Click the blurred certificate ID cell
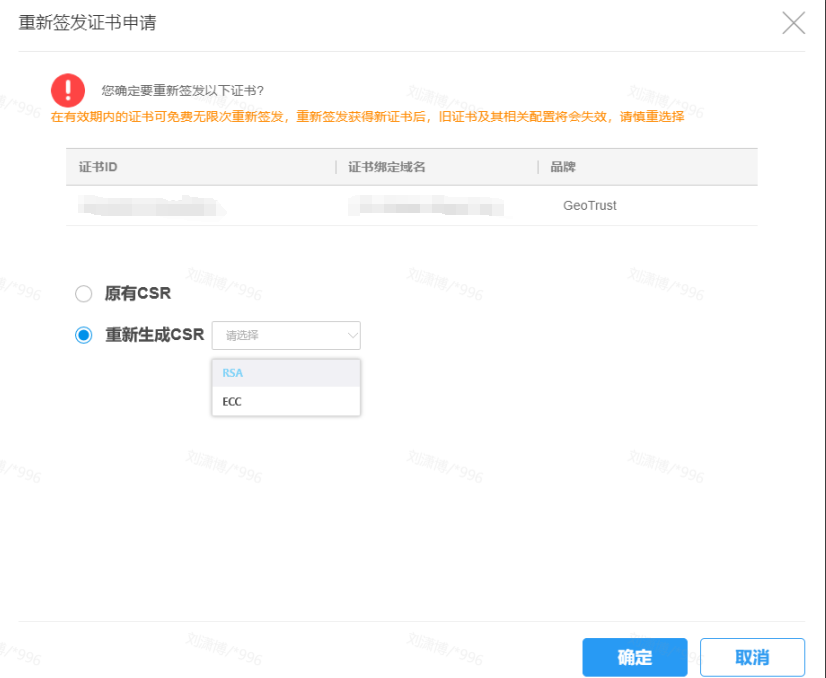Image resolution: width=826 pixels, height=678 pixels. point(150,206)
